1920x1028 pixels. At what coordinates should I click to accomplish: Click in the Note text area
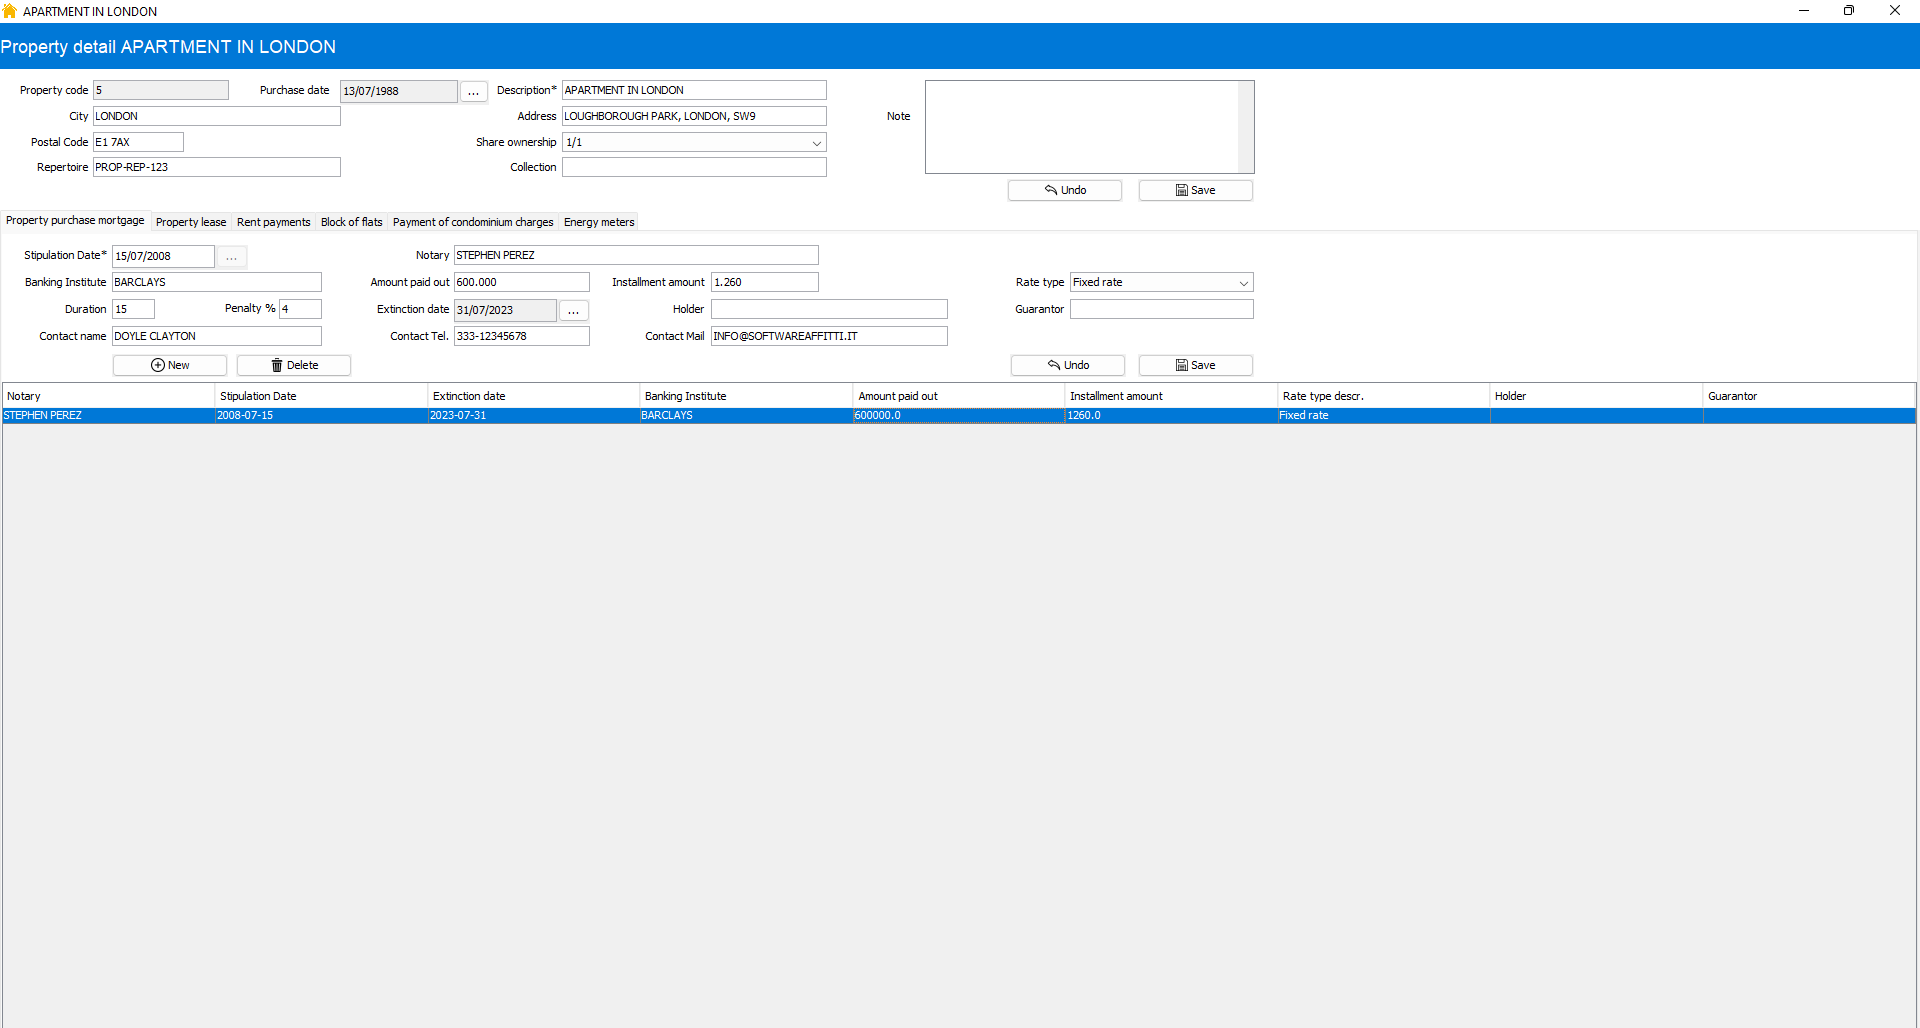click(1081, 126)
